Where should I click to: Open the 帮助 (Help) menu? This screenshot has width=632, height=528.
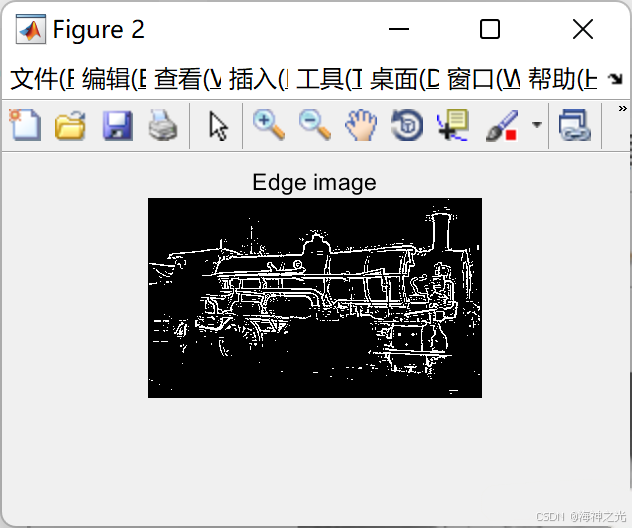(563, 79)
